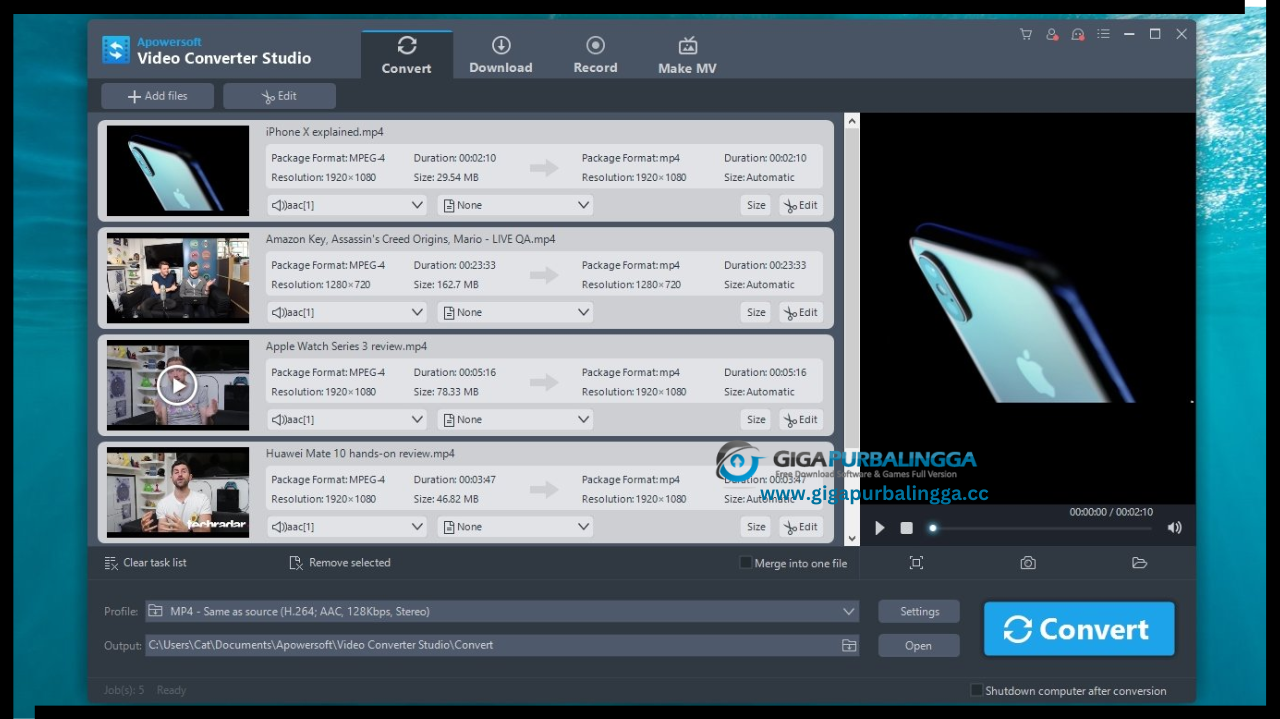
Task: Play the Apple Watch Series 3 review thumbnail
Action: 177,385
